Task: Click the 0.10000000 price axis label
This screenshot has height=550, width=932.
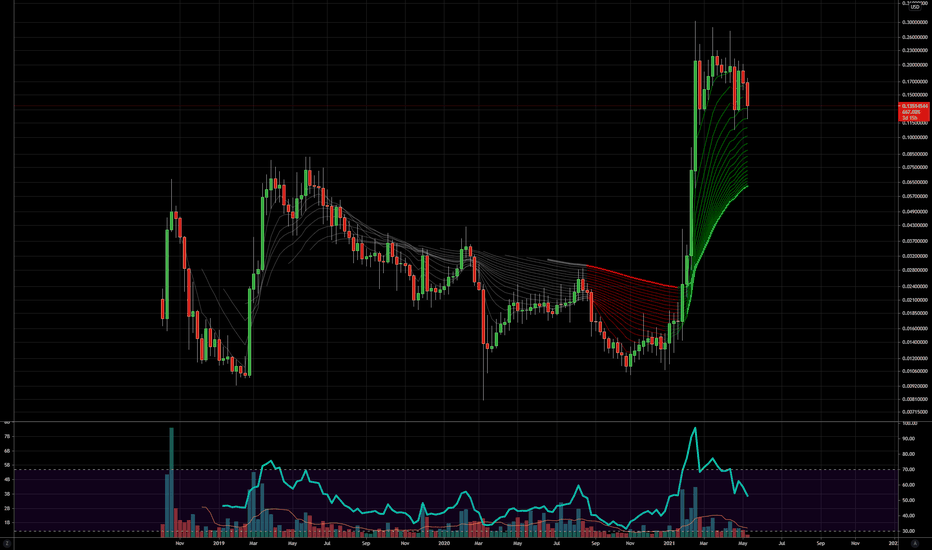Action: [915, 137]
